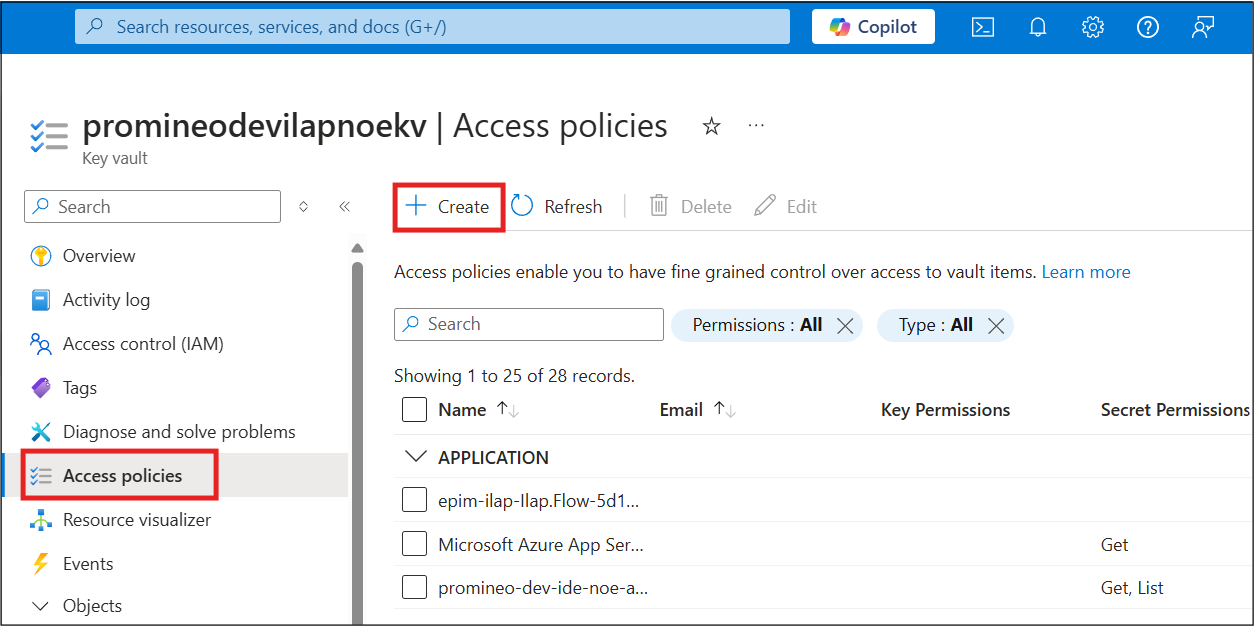Viewport: 1255px width, 626px height.
Task: Open Tags in the sidebar
Action: coord(80,388)
